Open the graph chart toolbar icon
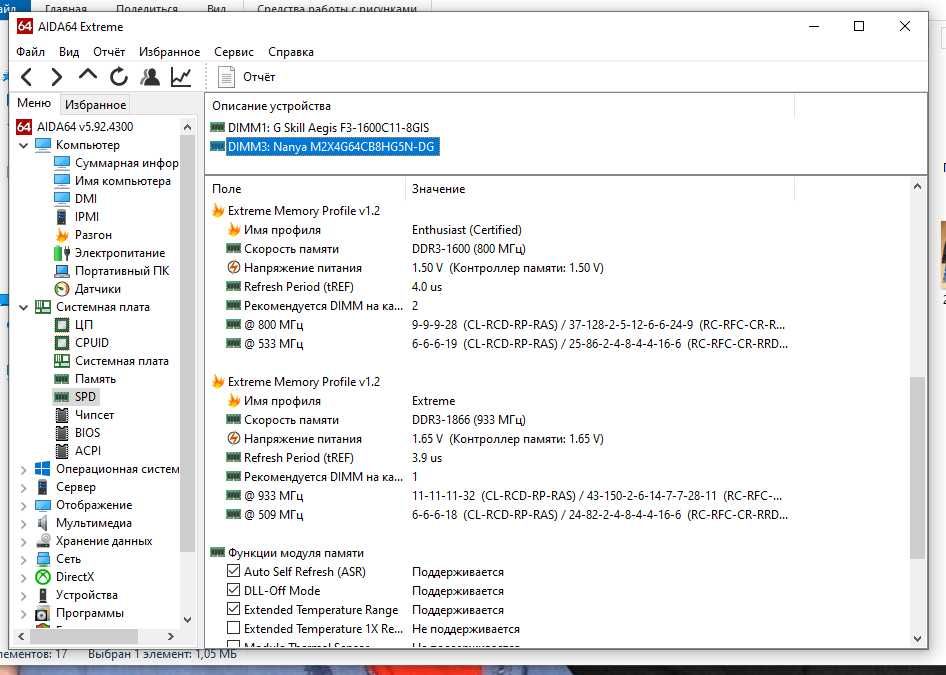946x675 pixels. click(x=181, y=77)
